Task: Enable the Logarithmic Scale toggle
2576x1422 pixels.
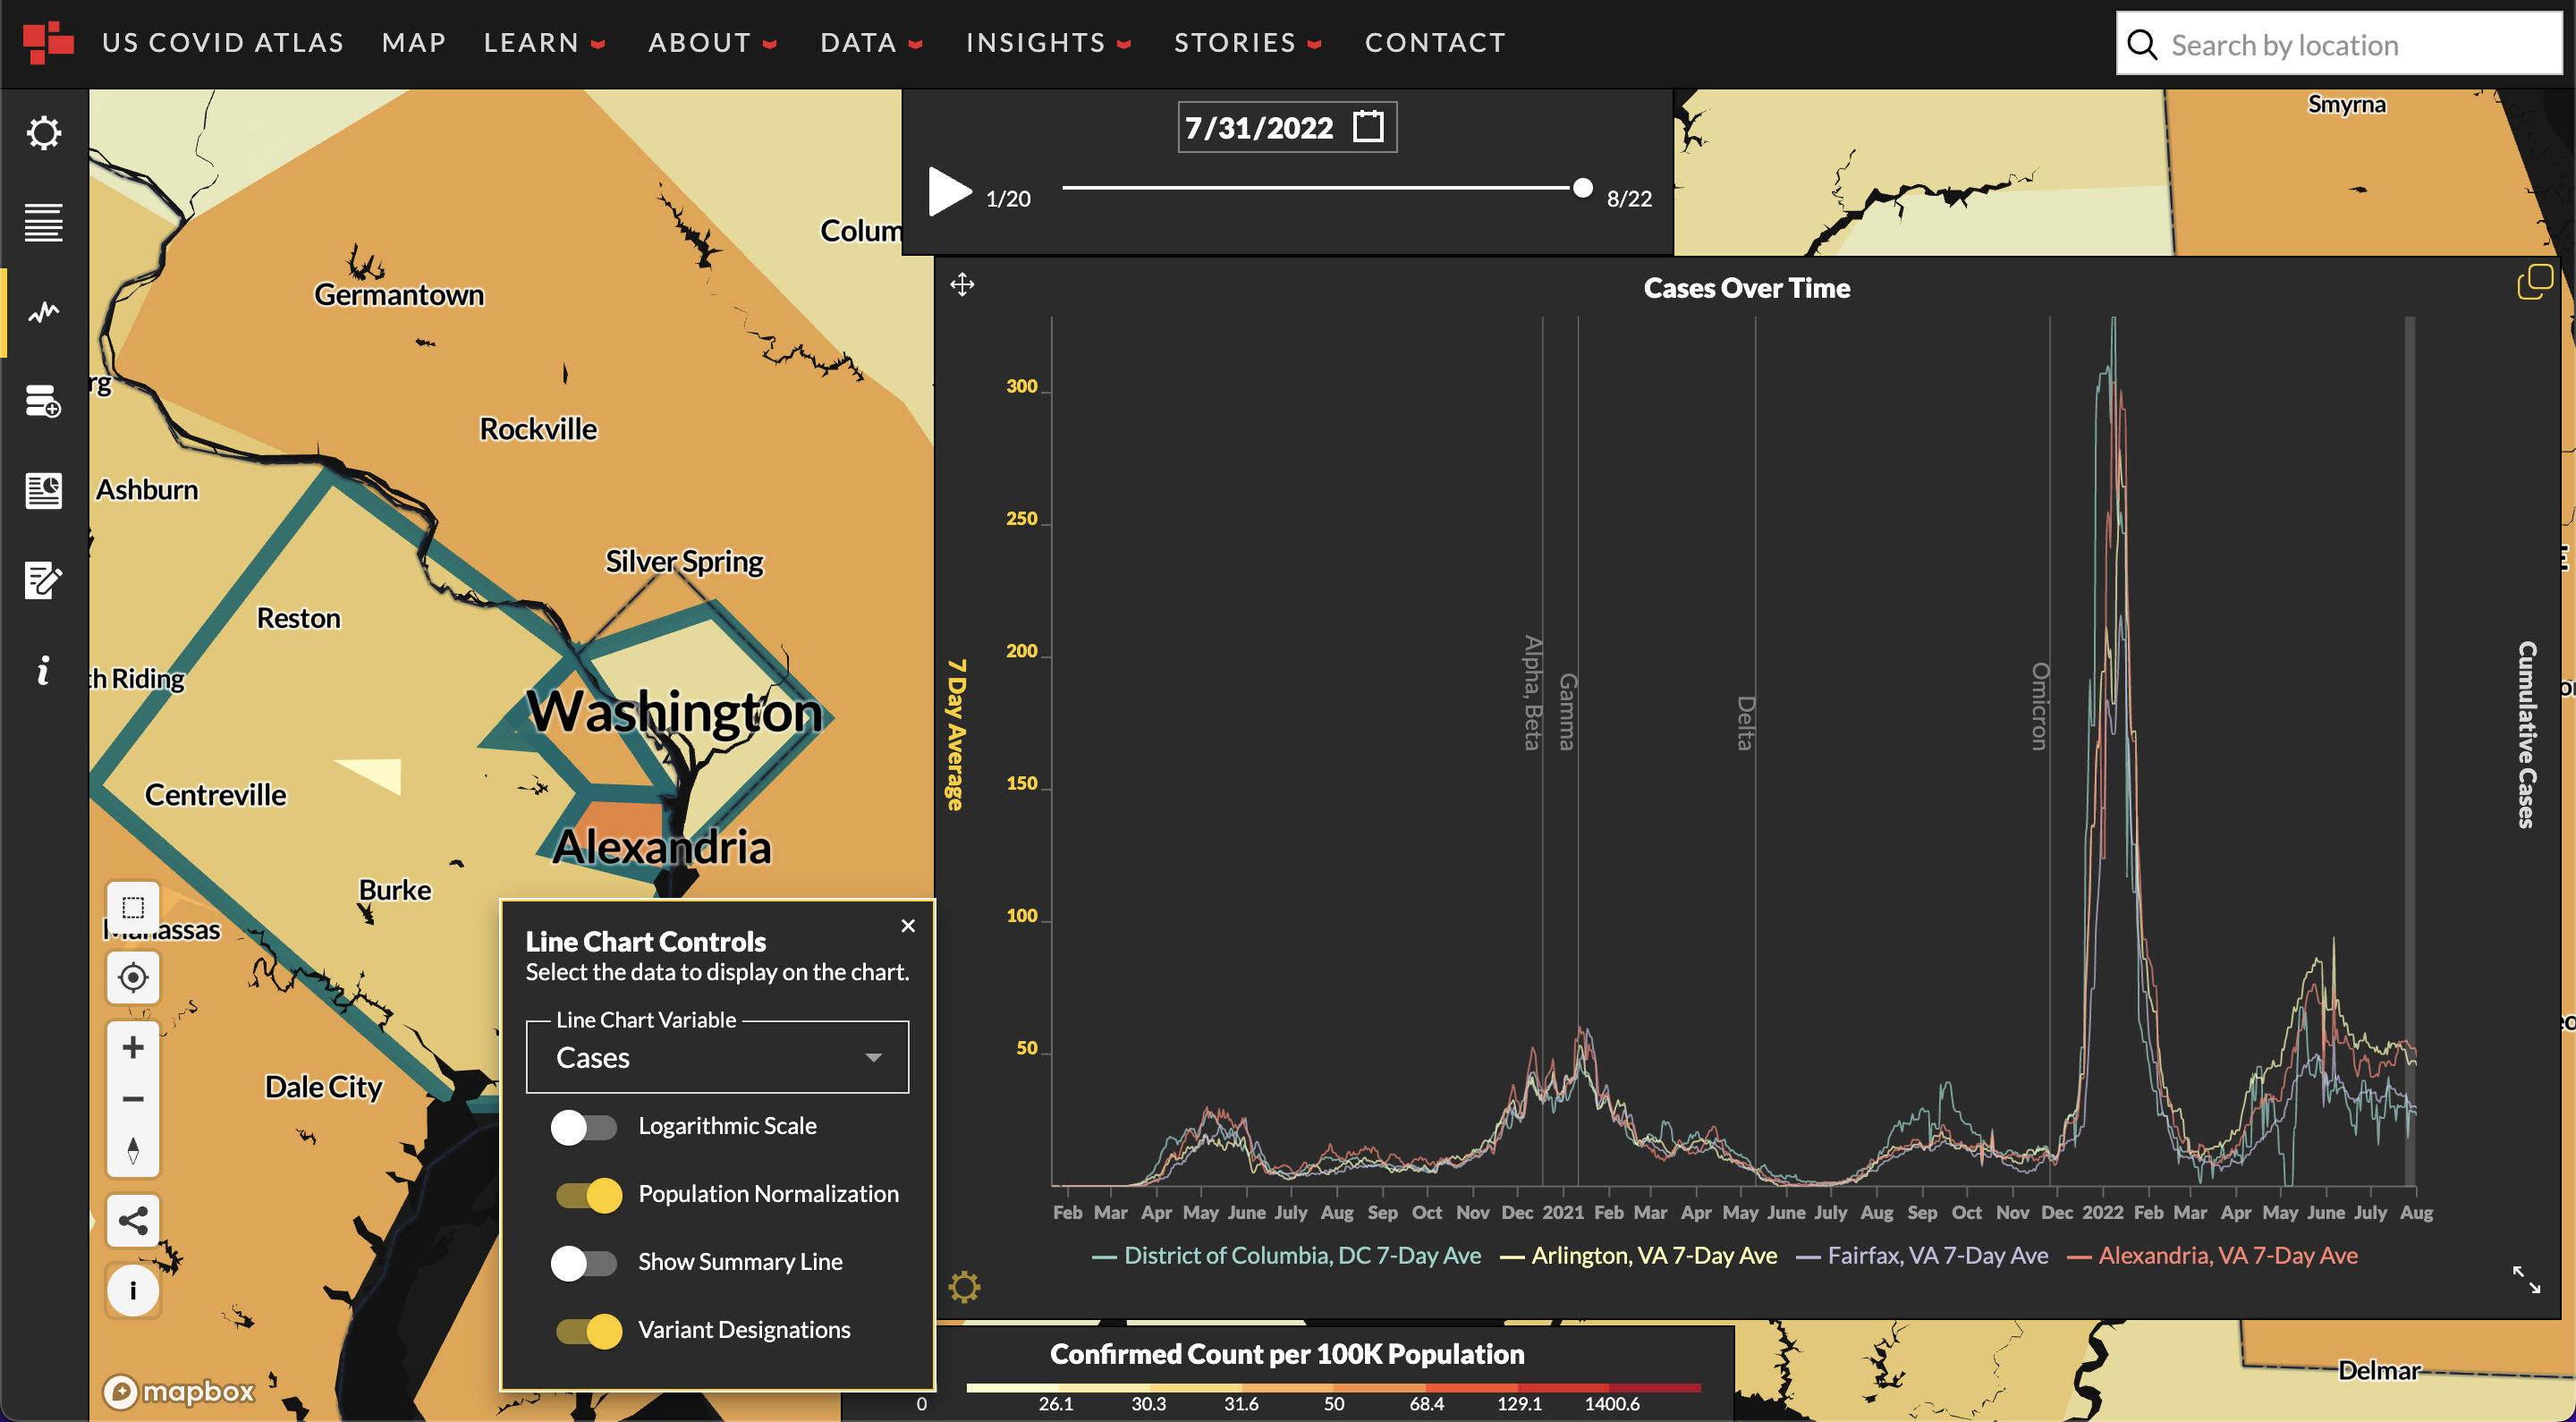Action: (585, 1127)
